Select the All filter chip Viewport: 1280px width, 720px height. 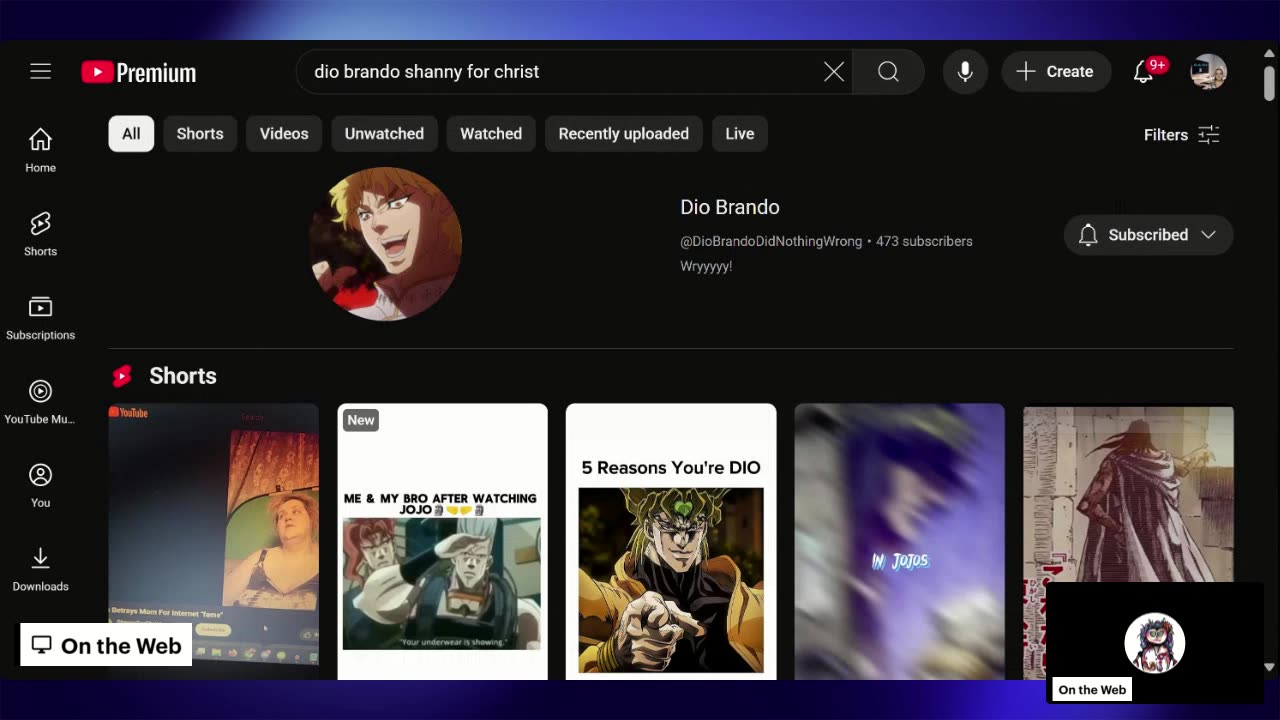pos(131,134)
